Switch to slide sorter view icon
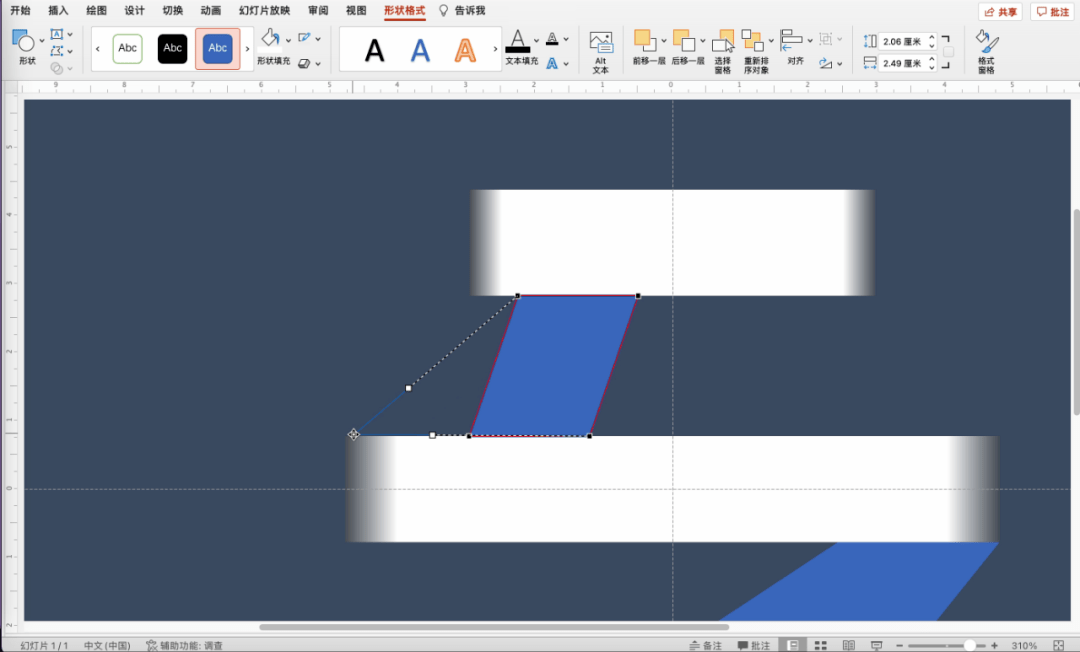Viewport: 1080px width, 652px height. (x=820, y=645)
